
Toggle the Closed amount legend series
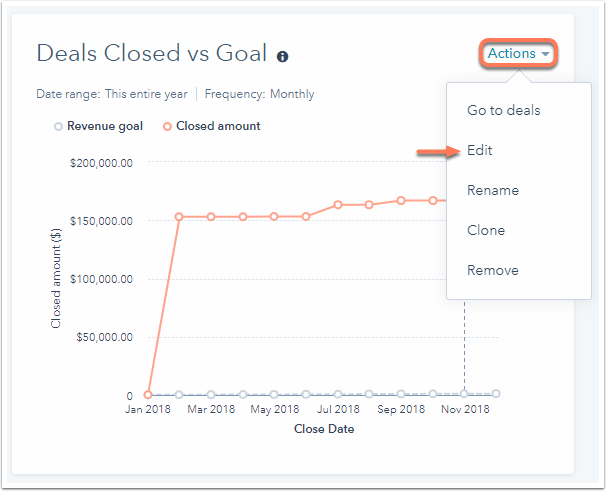[217, 126]
